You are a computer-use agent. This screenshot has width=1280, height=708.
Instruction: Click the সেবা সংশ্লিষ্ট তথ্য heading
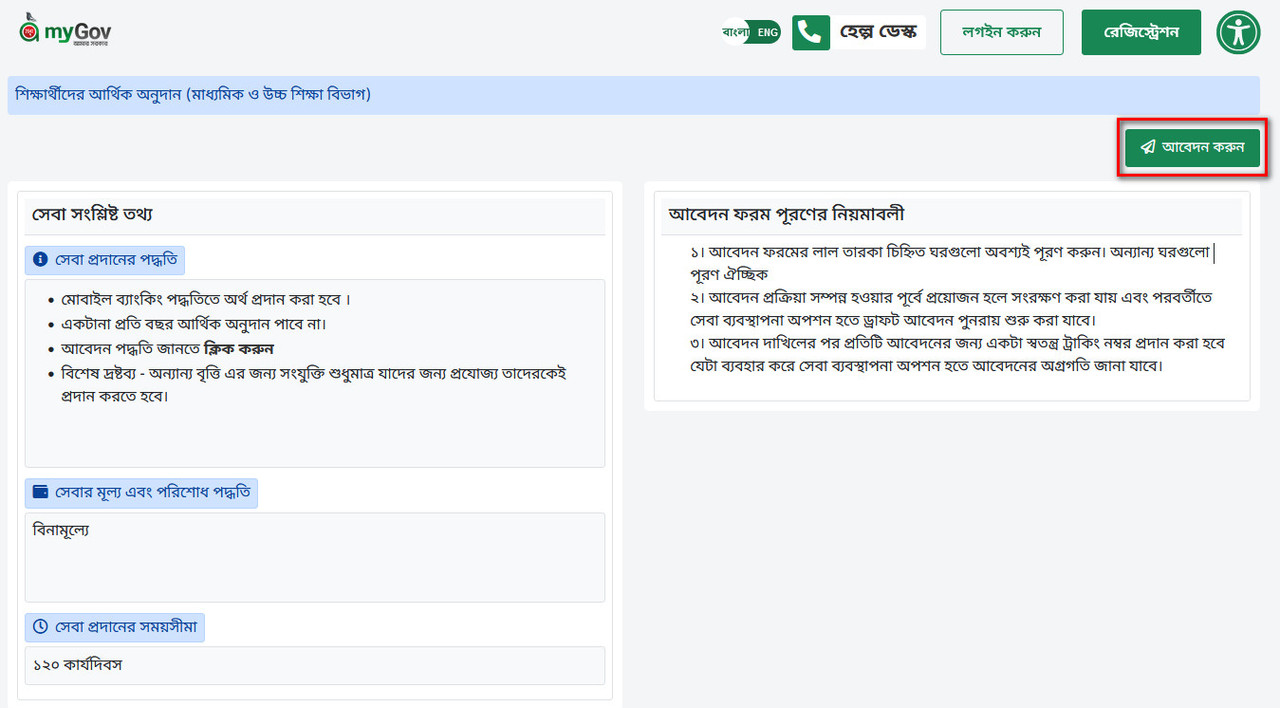coord(92,215)
